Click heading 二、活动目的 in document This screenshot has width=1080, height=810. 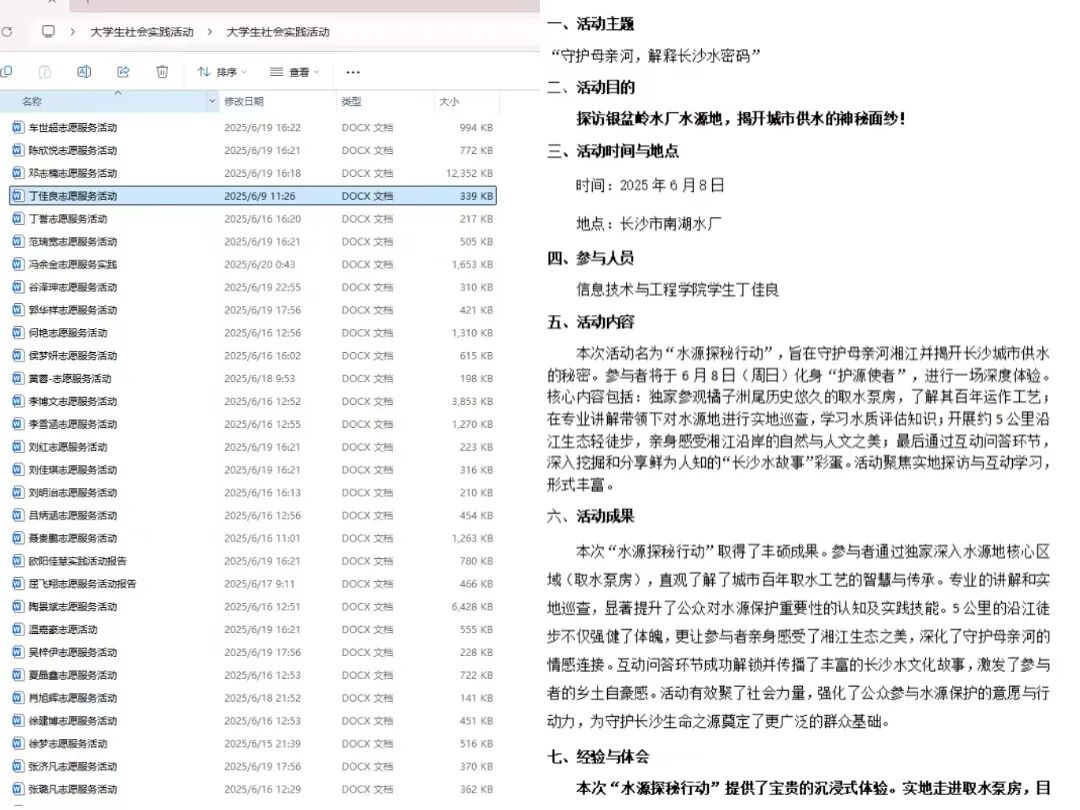tap(590, 87)
